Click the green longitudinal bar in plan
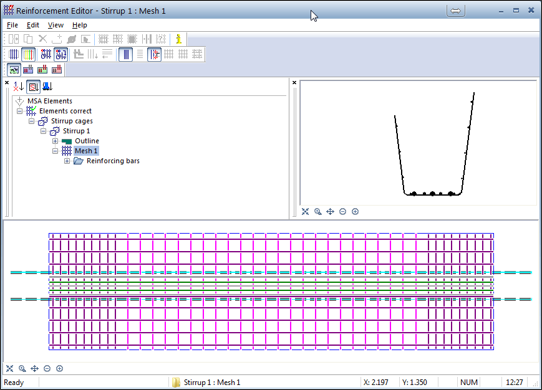Image resolution: width=542 pixels, height=390 pixels. click(x=271, y=283)
